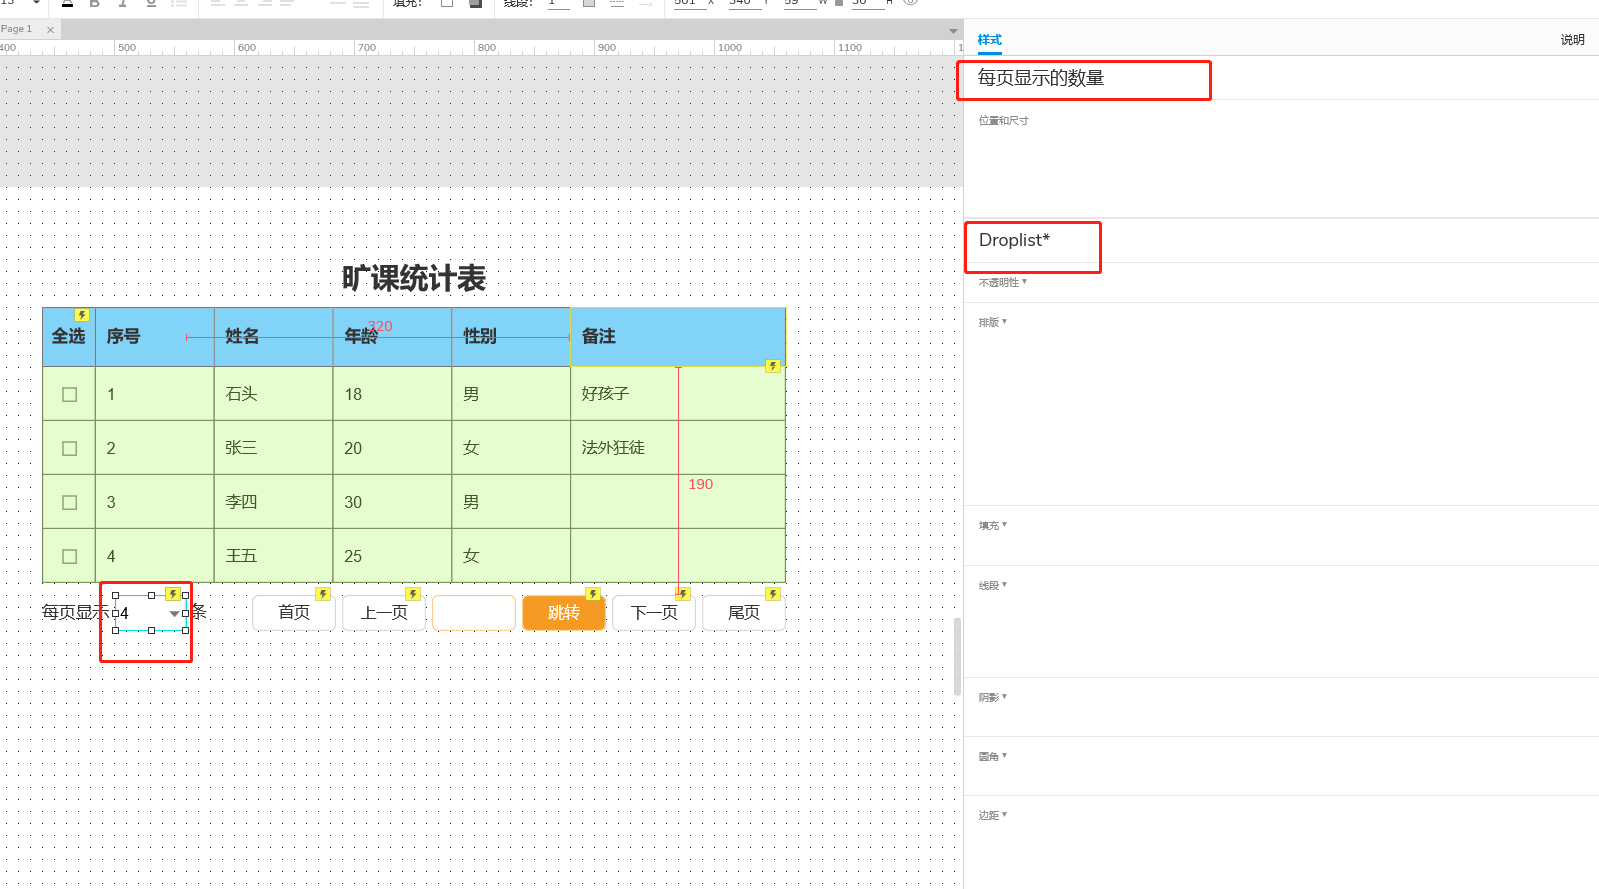This screenshot has height=889, width=1599.
Task: Switch to the 说明 tab
Action: (1572, 40)
